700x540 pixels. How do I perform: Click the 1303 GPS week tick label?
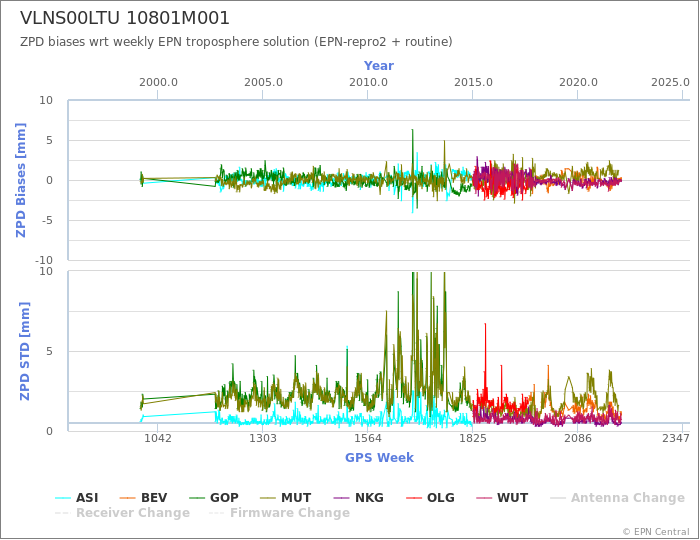[262, 438]
